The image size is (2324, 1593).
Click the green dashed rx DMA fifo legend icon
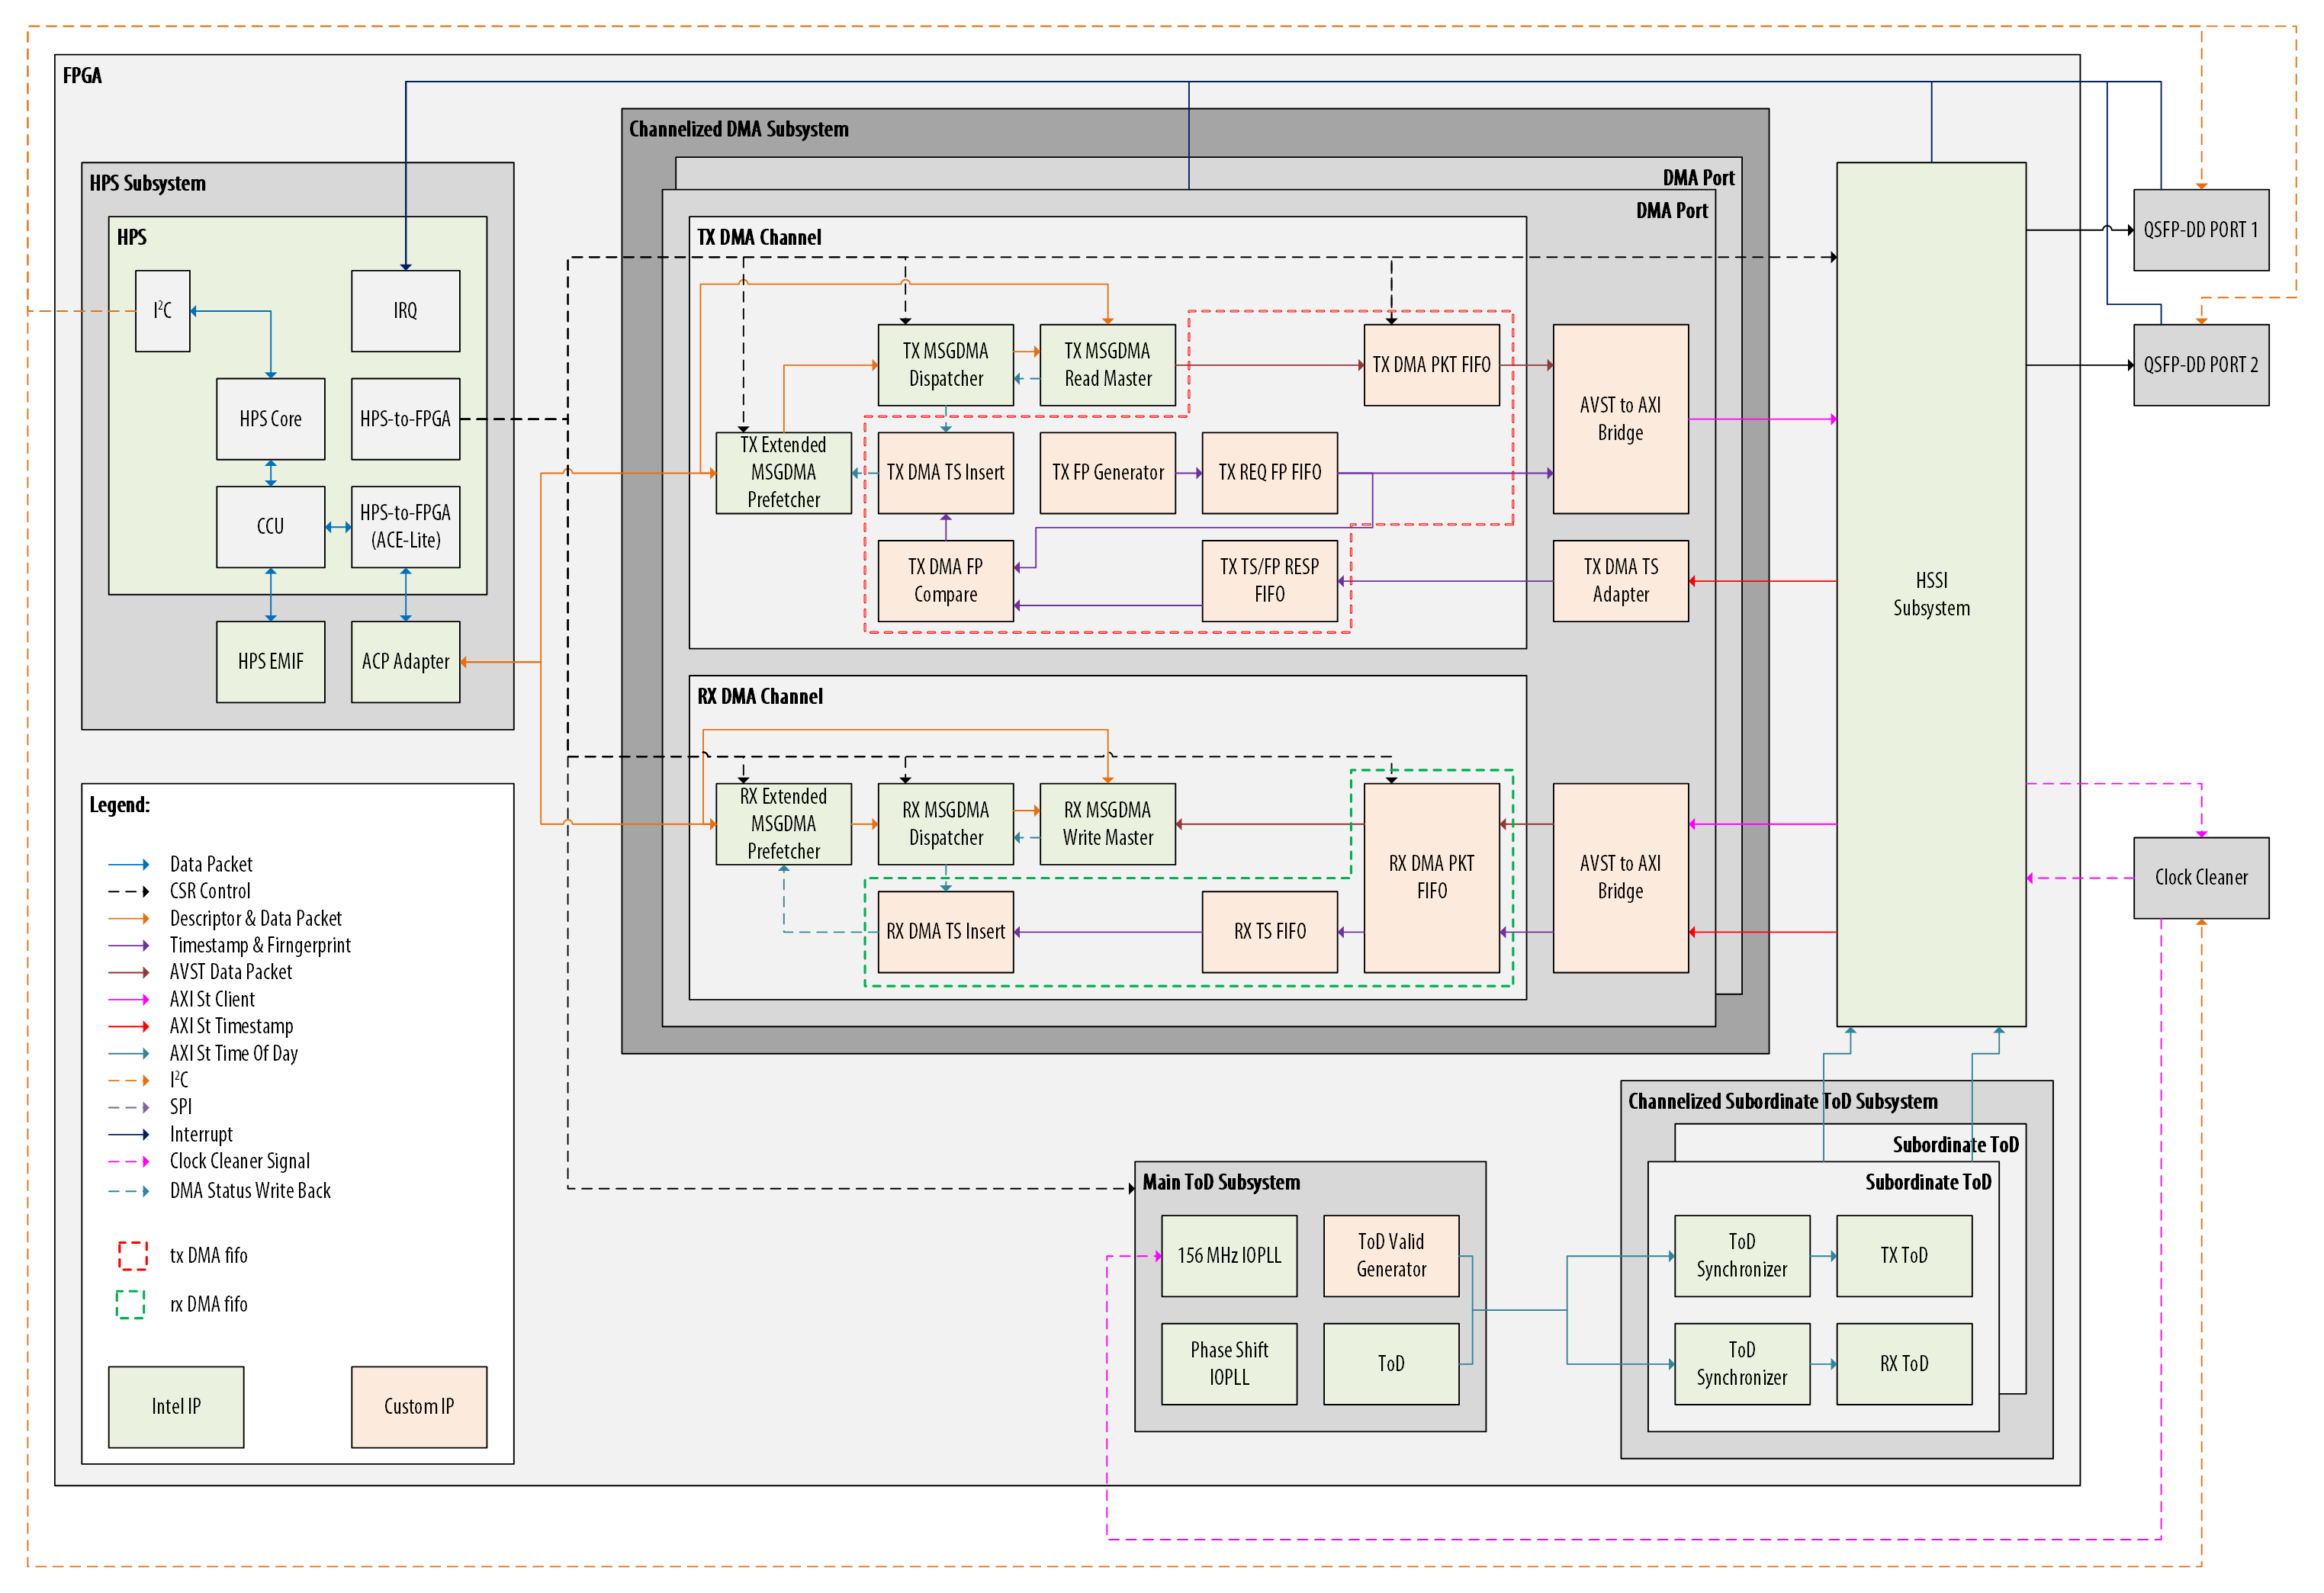[x=131, y=1305]
